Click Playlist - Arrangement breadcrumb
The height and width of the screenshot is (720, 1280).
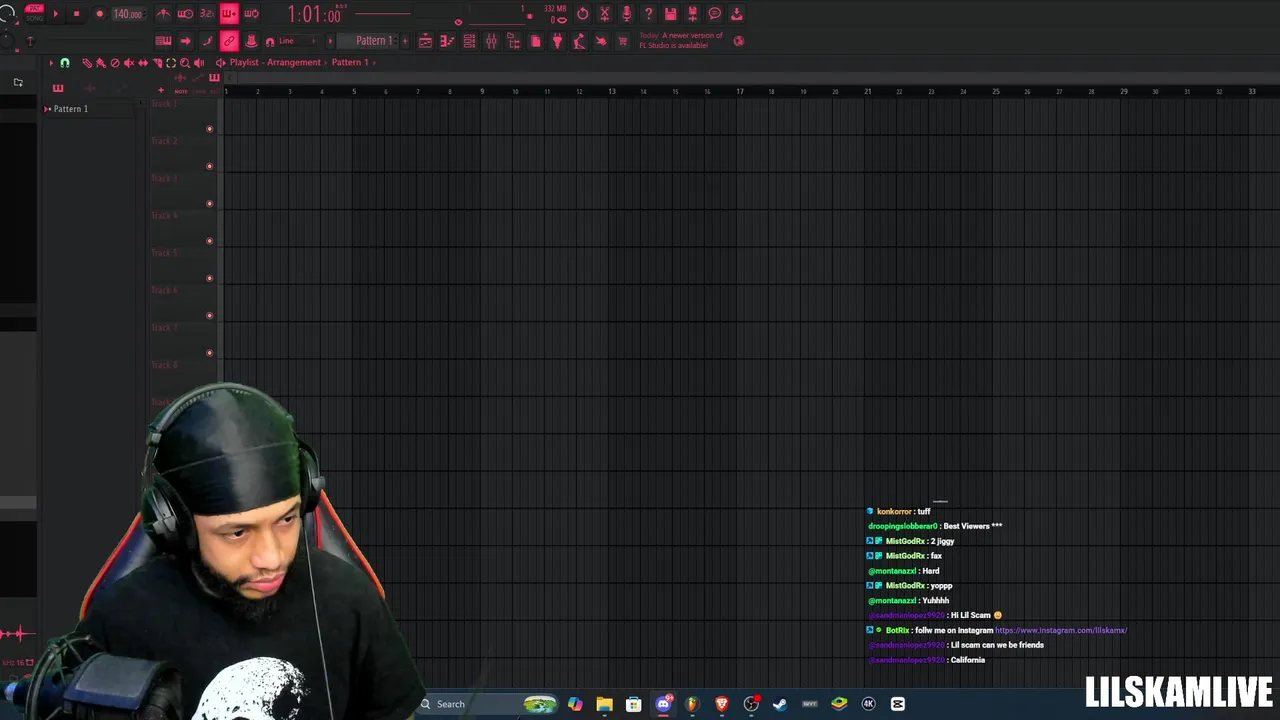275,62
